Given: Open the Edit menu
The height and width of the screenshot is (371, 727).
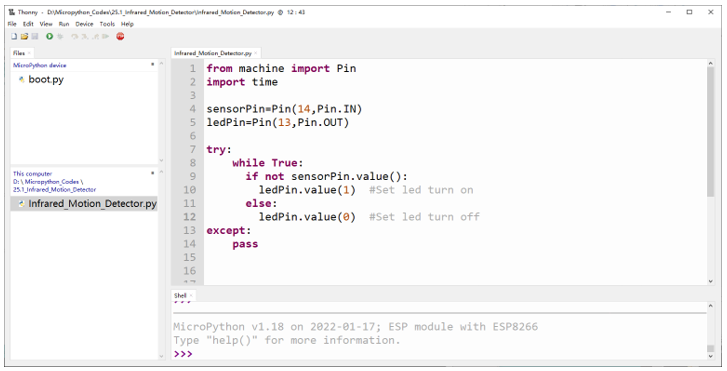Looking at the screenshot, I should coord(28,24).
